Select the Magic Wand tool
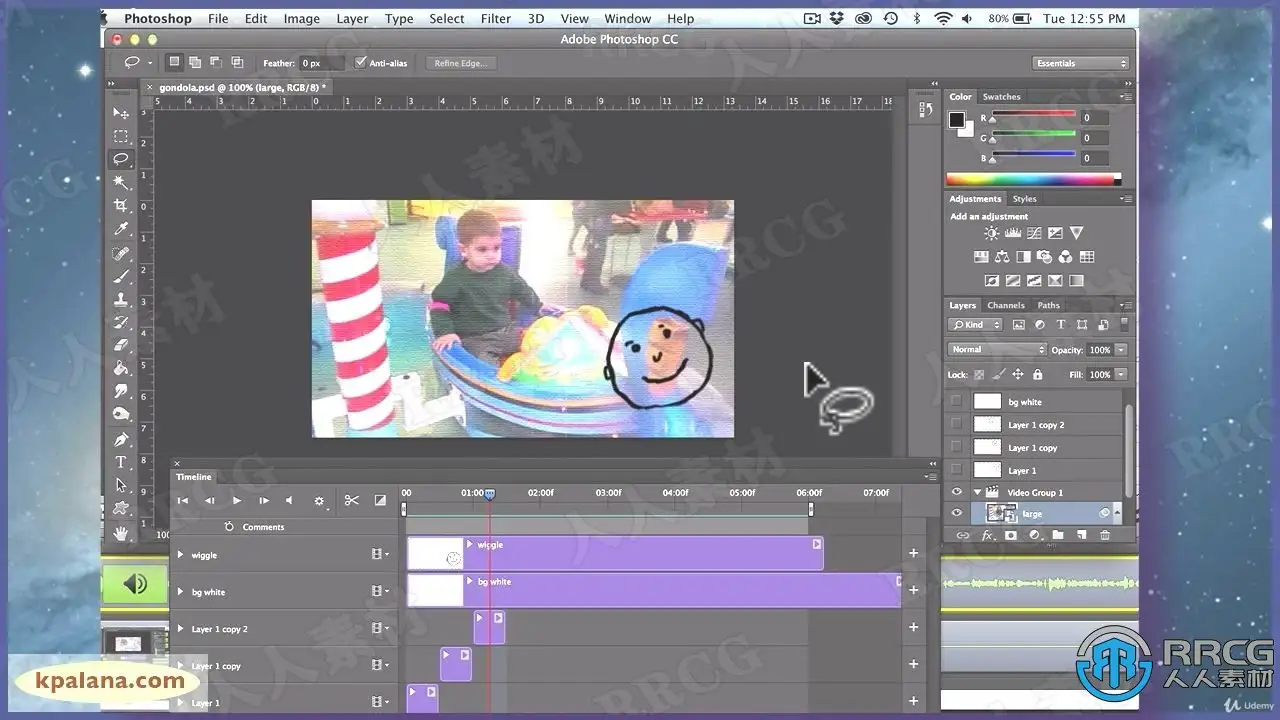The width and height of the screenshot is (1280, 720). pos(121,182)
